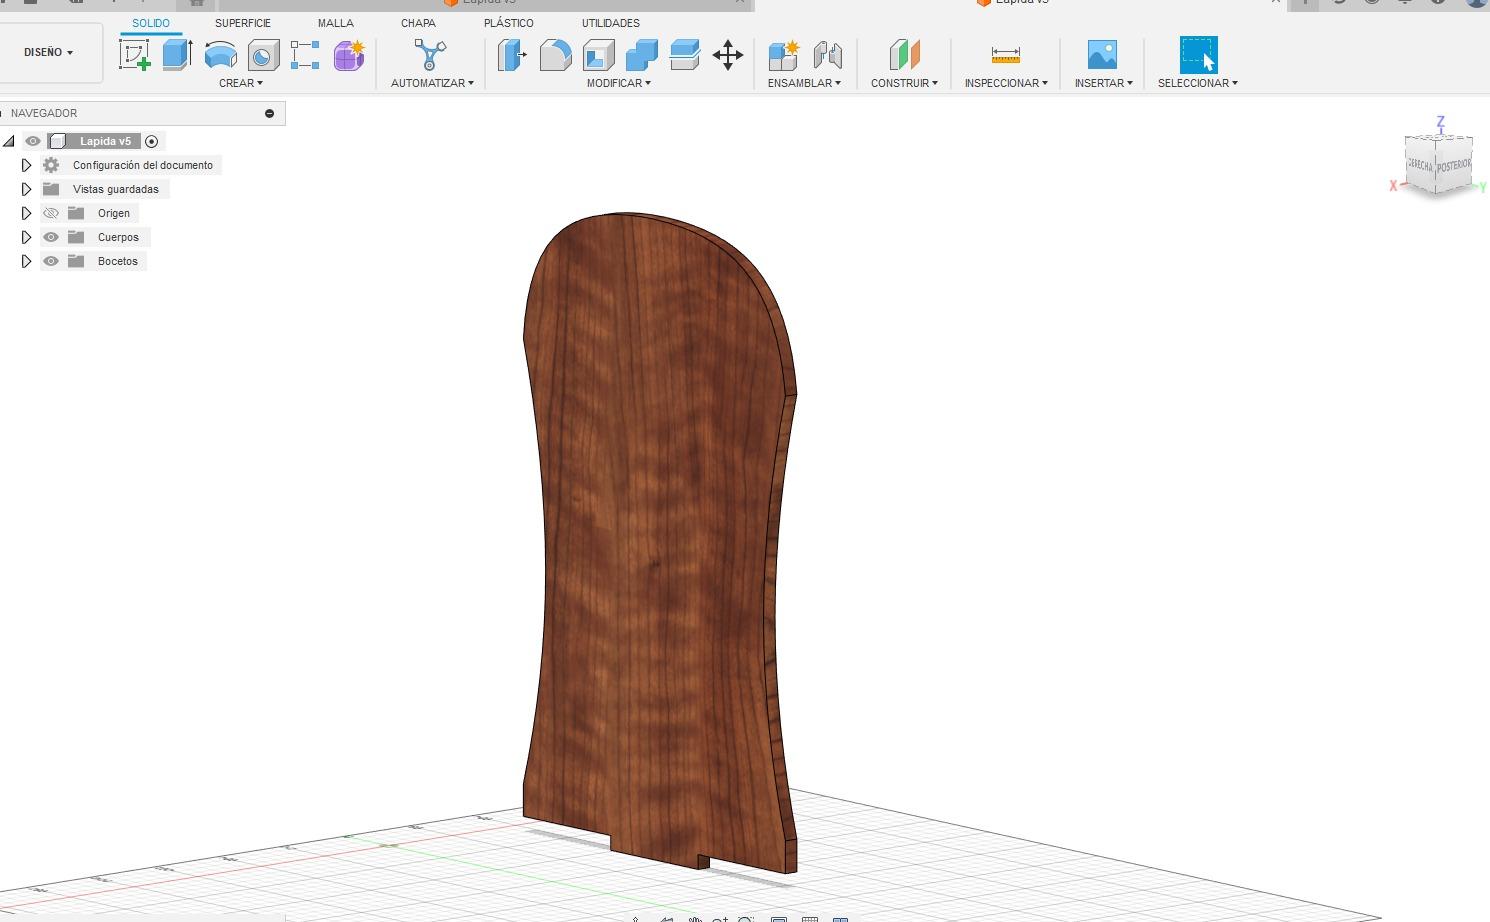This screenshot has height=922, width=1490.
Task: Select the 'Vistas guardadas' row text
Action: coord(116,189)
